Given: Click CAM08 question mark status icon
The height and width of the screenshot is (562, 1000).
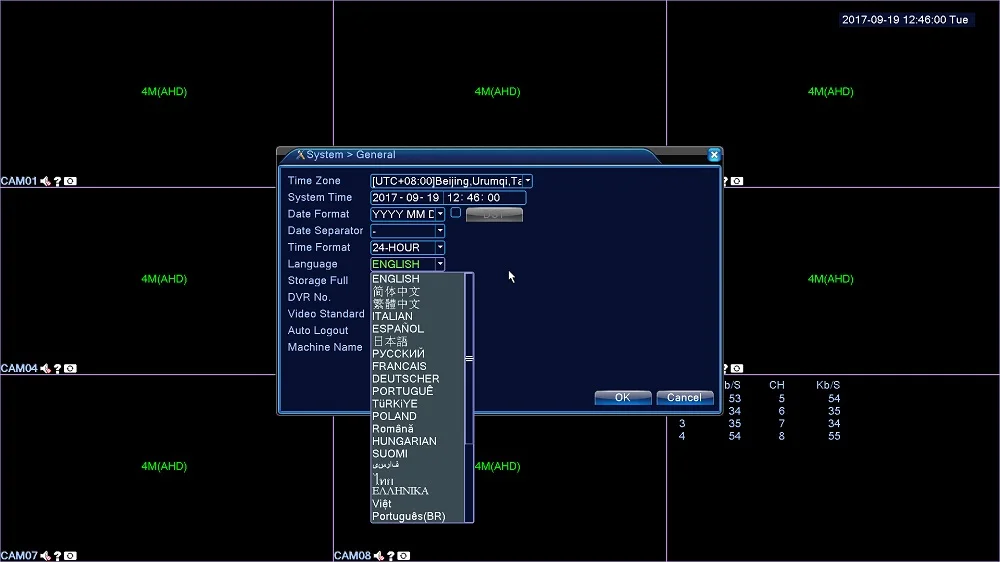Looking at the screenshot, I should (x=391, y=556).
